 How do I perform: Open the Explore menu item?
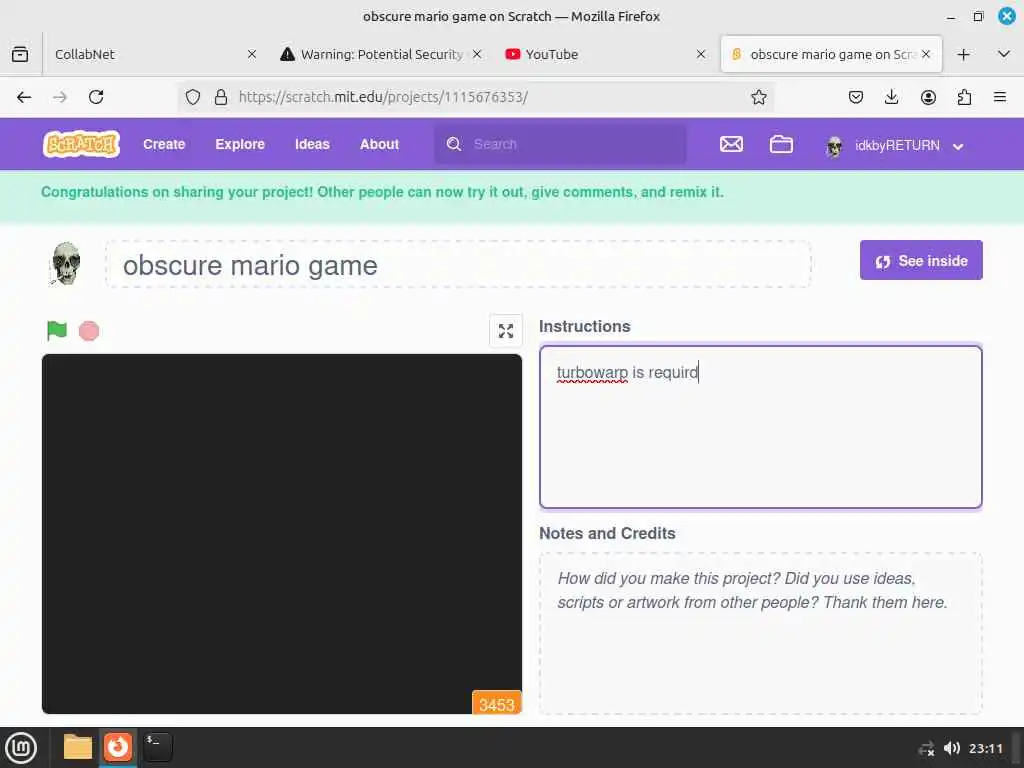tap(240, 144)
